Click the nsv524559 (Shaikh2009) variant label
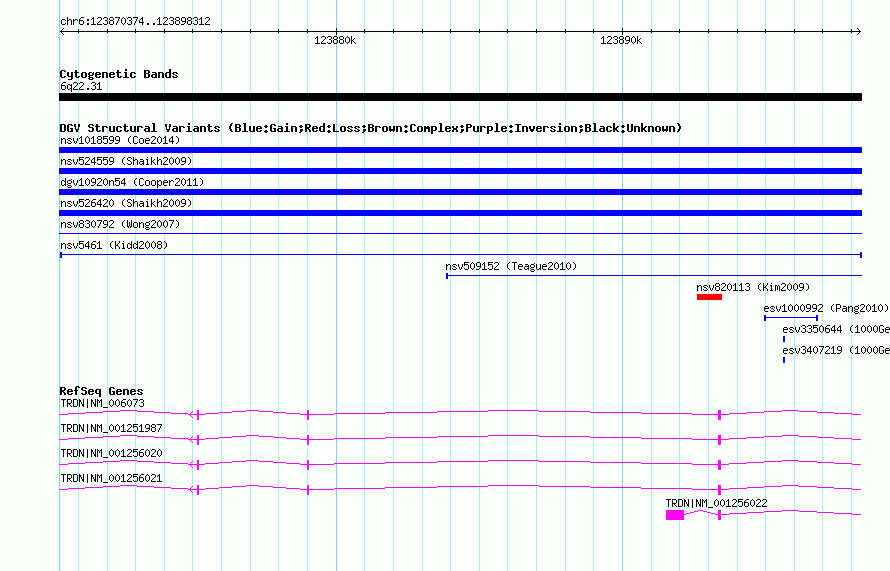This screenshot has height=571, width=890. point(126,161)
